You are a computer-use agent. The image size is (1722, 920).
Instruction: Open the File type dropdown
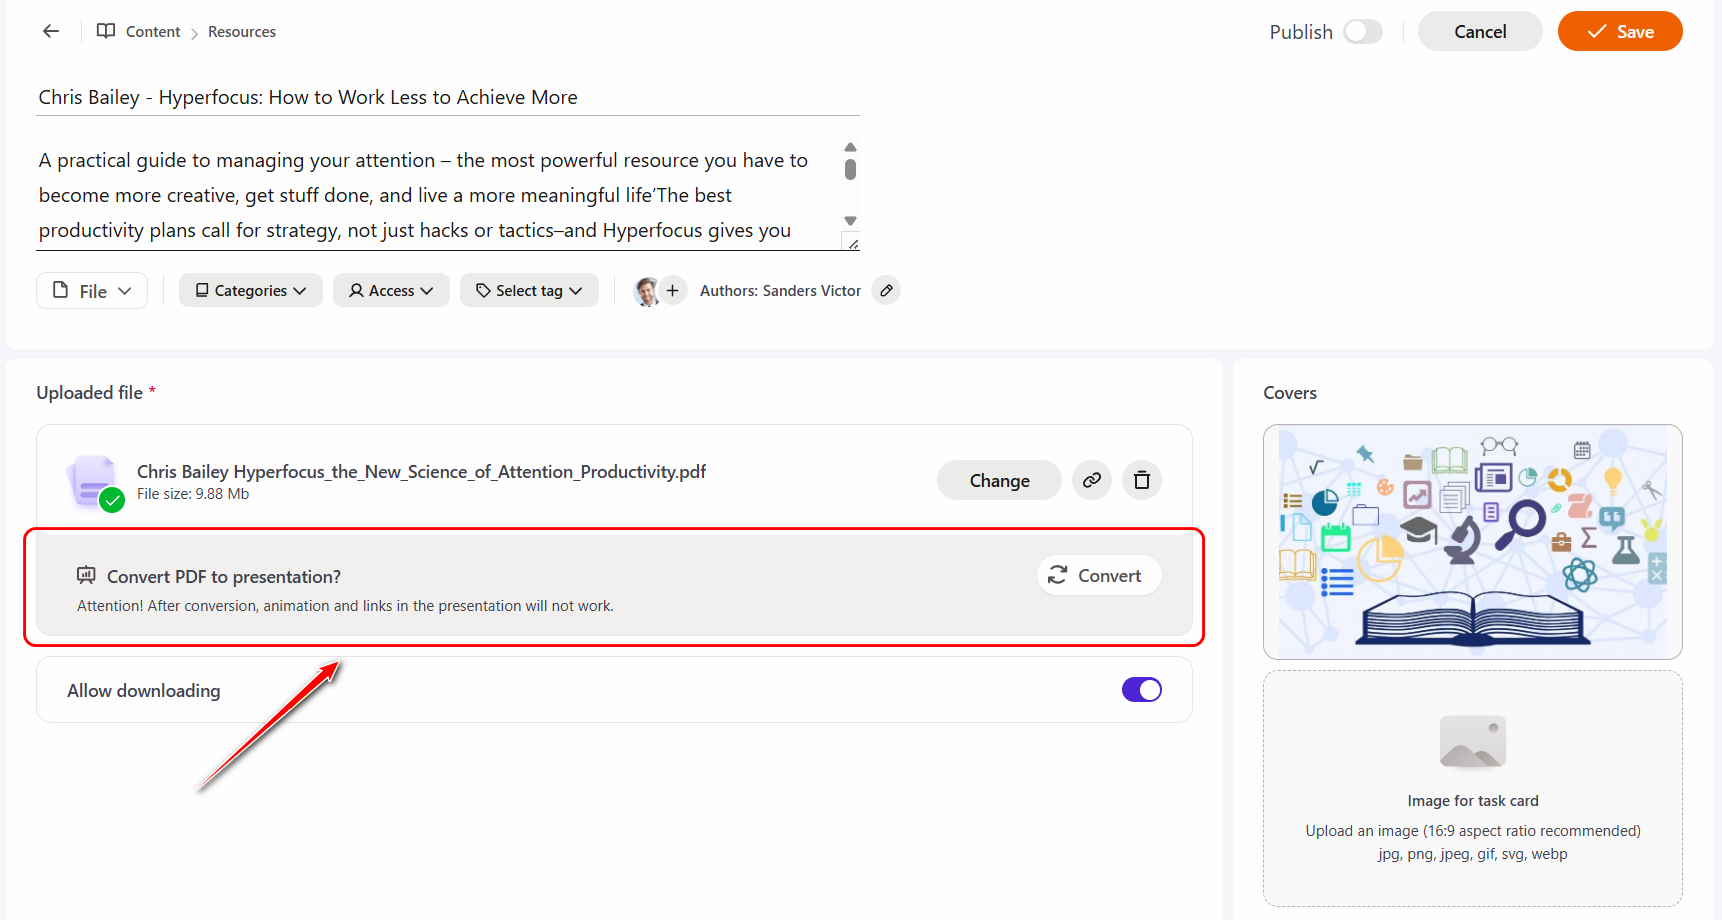[x=92, y=291]
